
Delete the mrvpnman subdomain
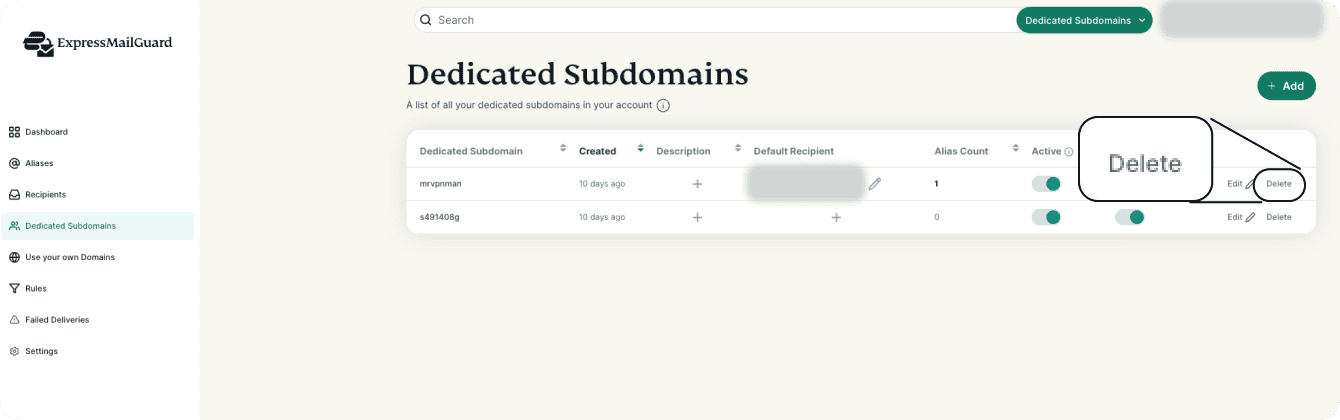[x=1279, y=184]
